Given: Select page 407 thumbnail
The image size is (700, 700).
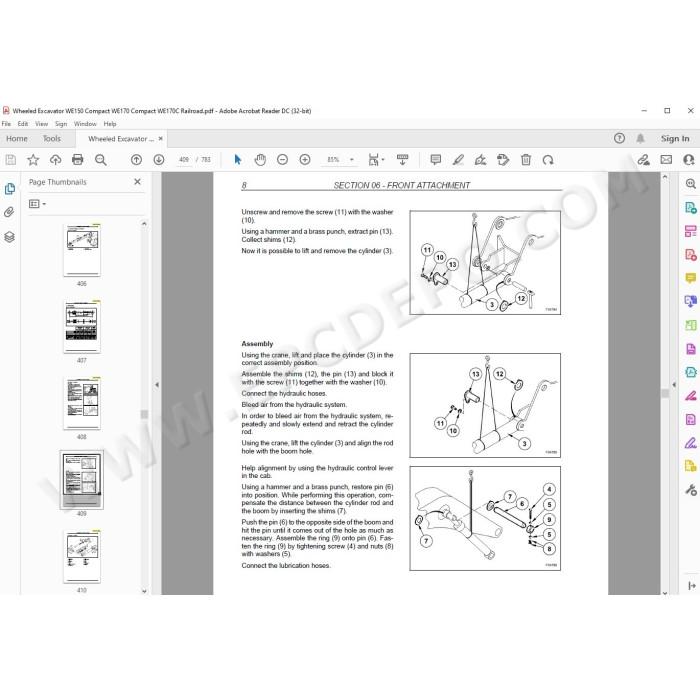Looking at the screenshot, I should pos(82,327).
